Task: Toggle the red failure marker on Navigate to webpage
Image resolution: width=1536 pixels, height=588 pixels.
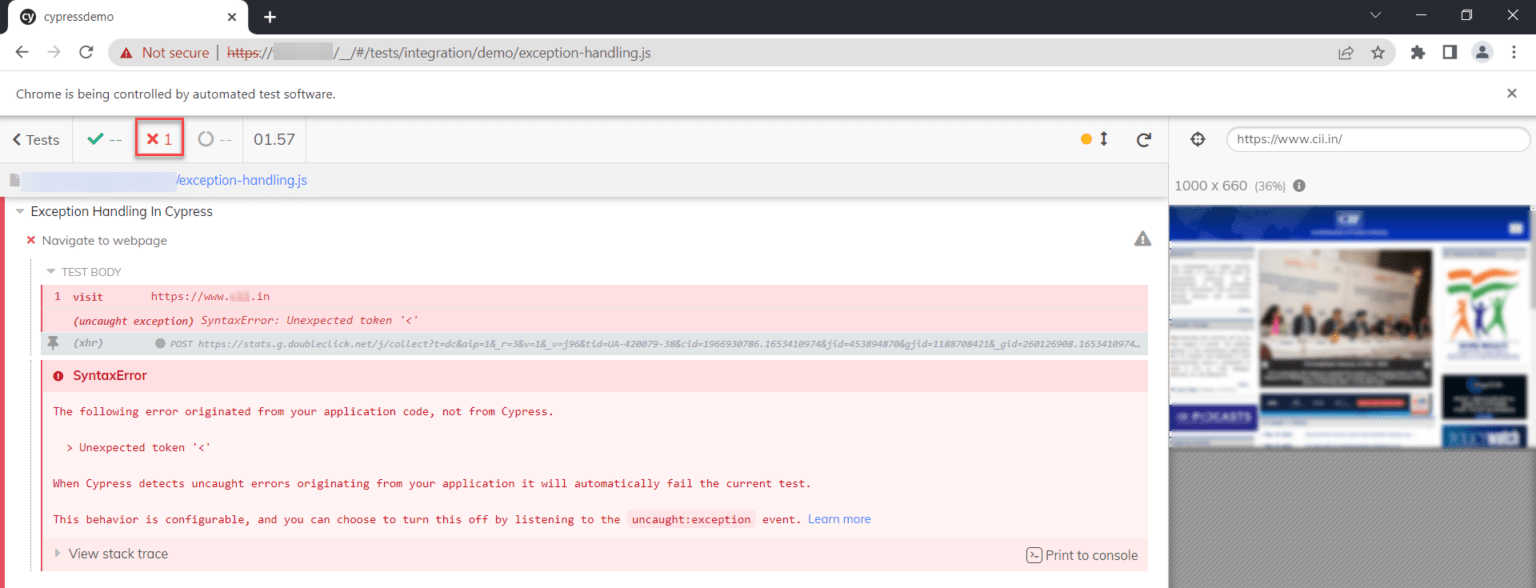Action: 30,240
